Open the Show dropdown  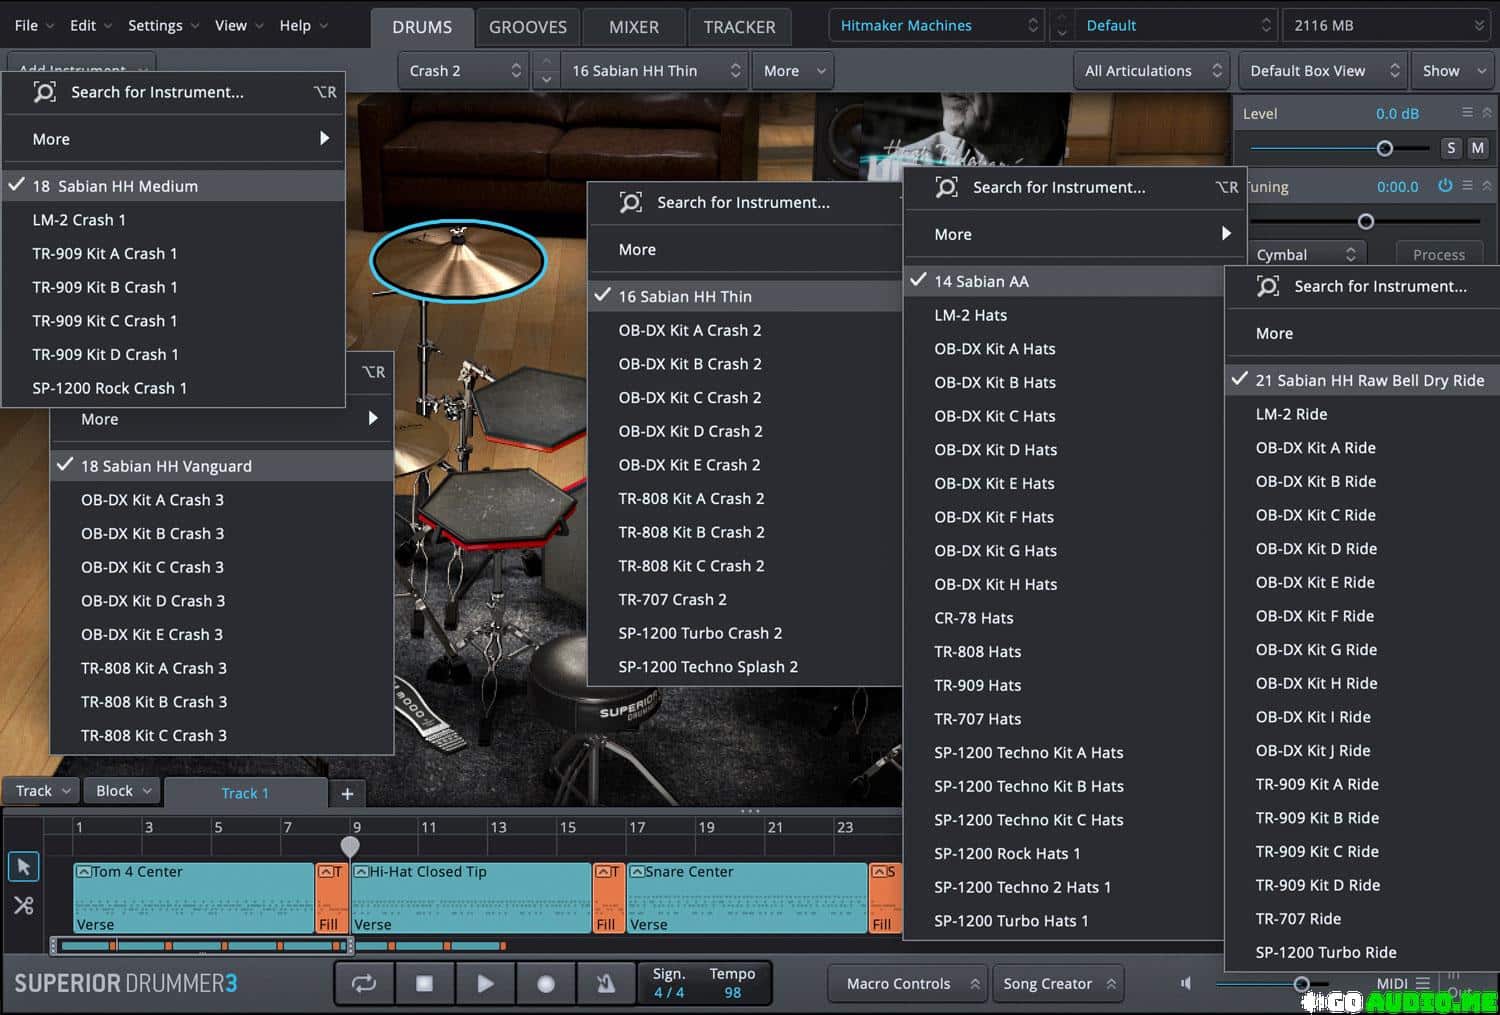click(1453, 71)
